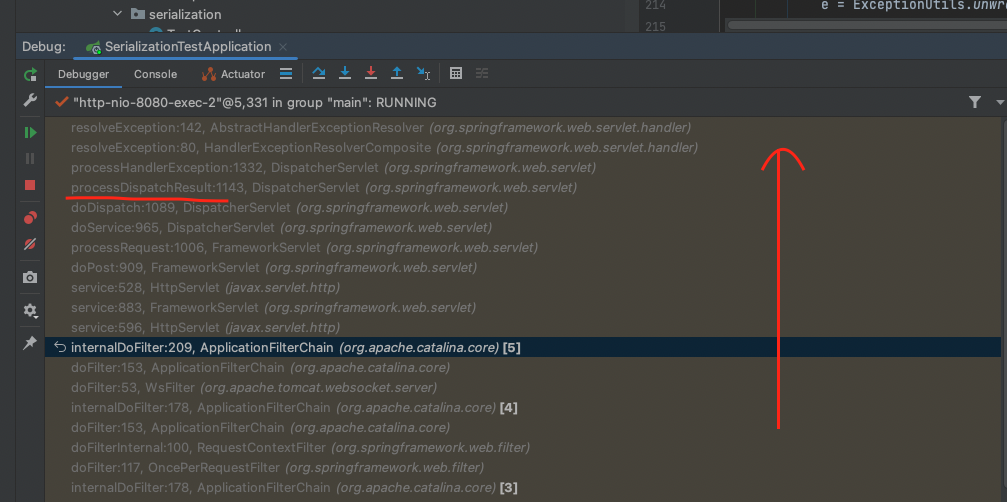This screenshot has height=502, width=1007.
Task: Click the Show Execution Point icon
Action: (286, 73)
